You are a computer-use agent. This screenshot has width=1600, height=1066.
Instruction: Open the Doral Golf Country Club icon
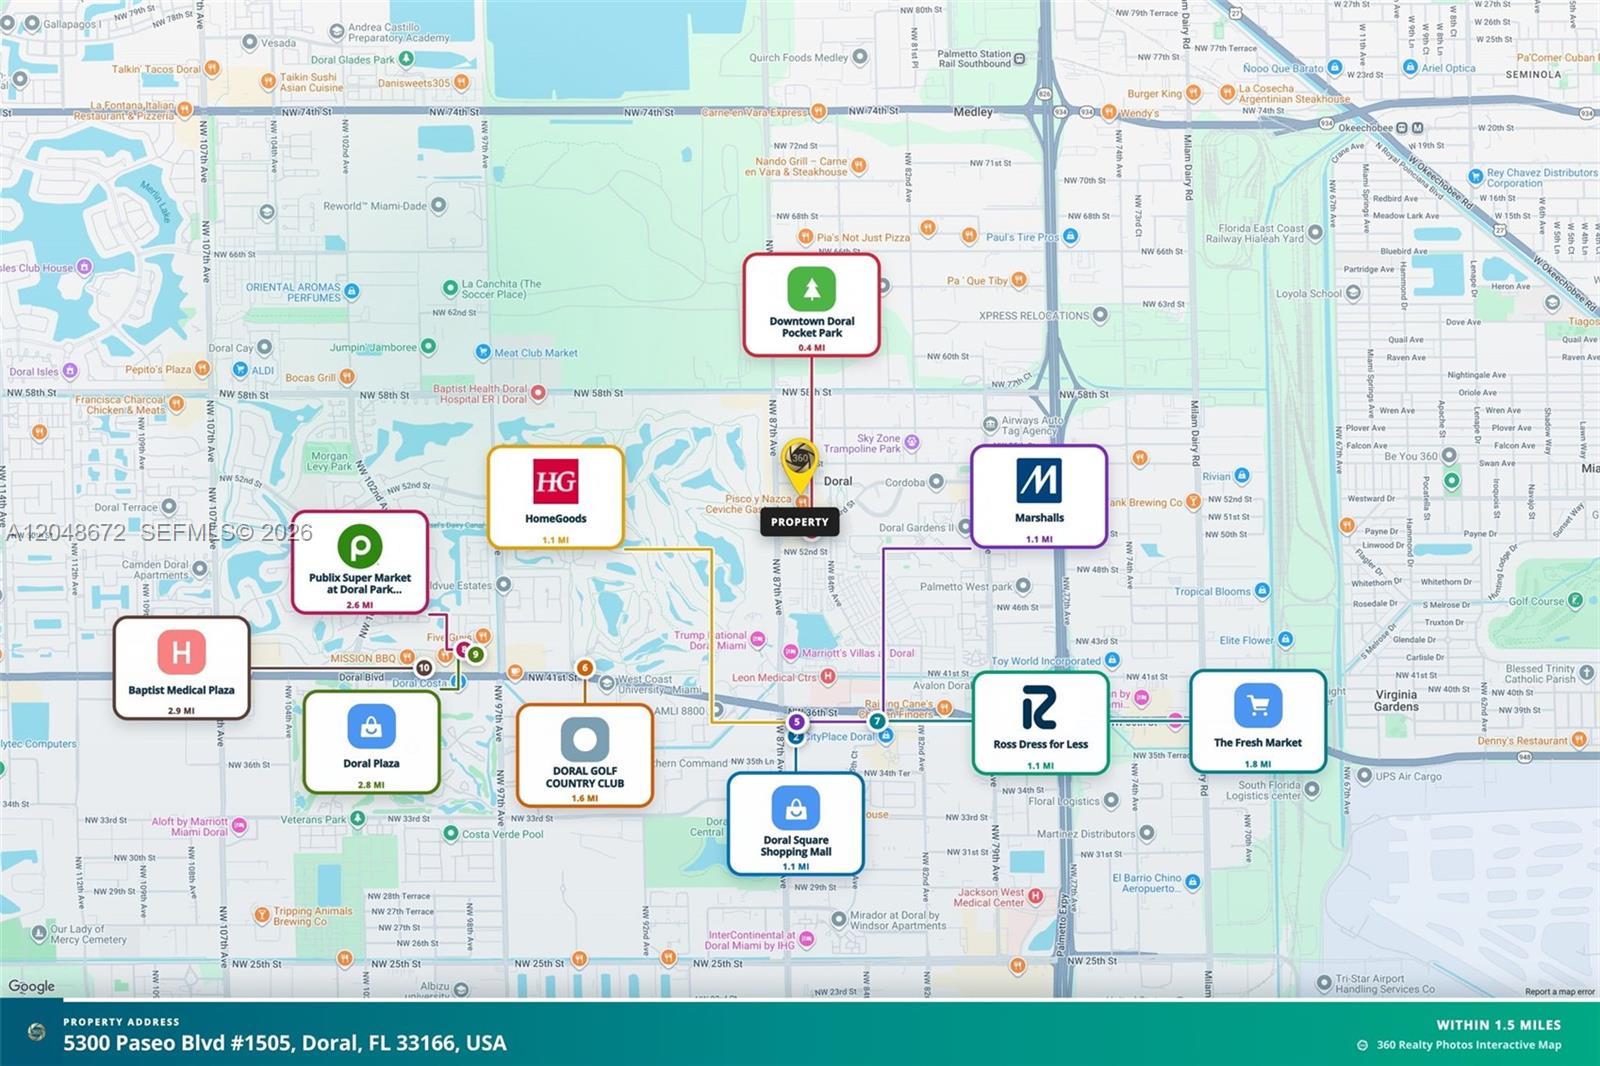tap(585, 740)
